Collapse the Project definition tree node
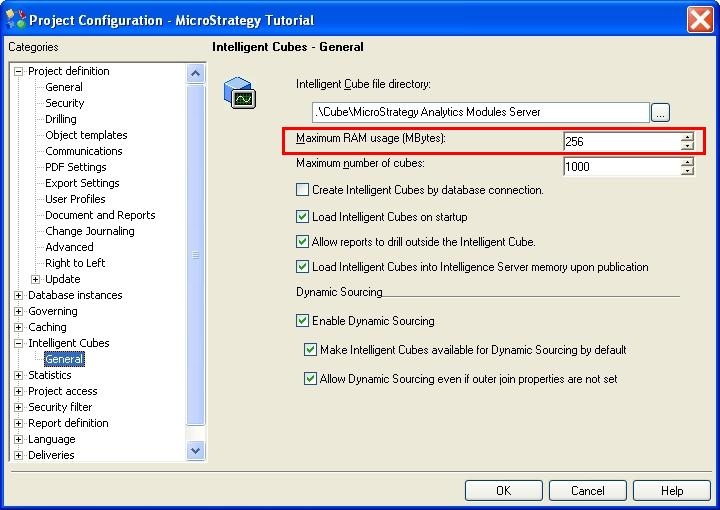Screen dimensions: 720x510 pos(18,71)
